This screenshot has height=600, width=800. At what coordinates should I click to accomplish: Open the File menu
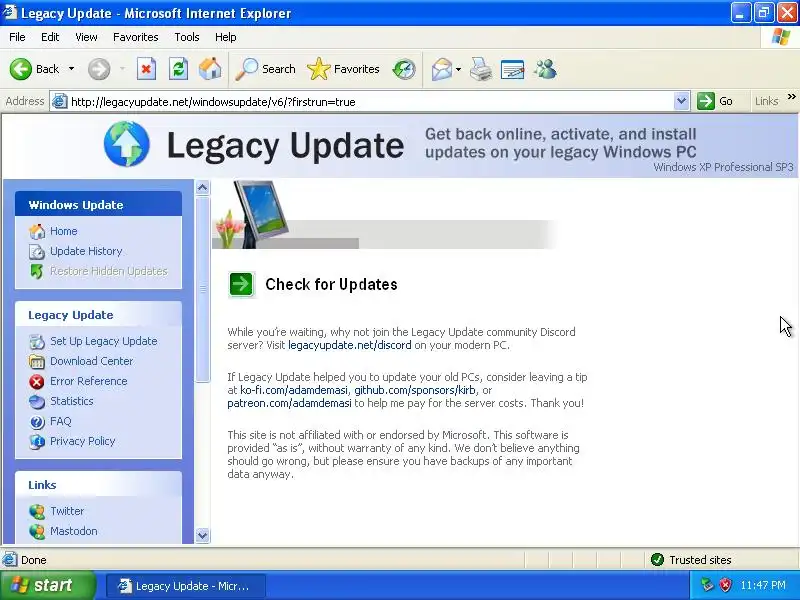click(17, 37)
